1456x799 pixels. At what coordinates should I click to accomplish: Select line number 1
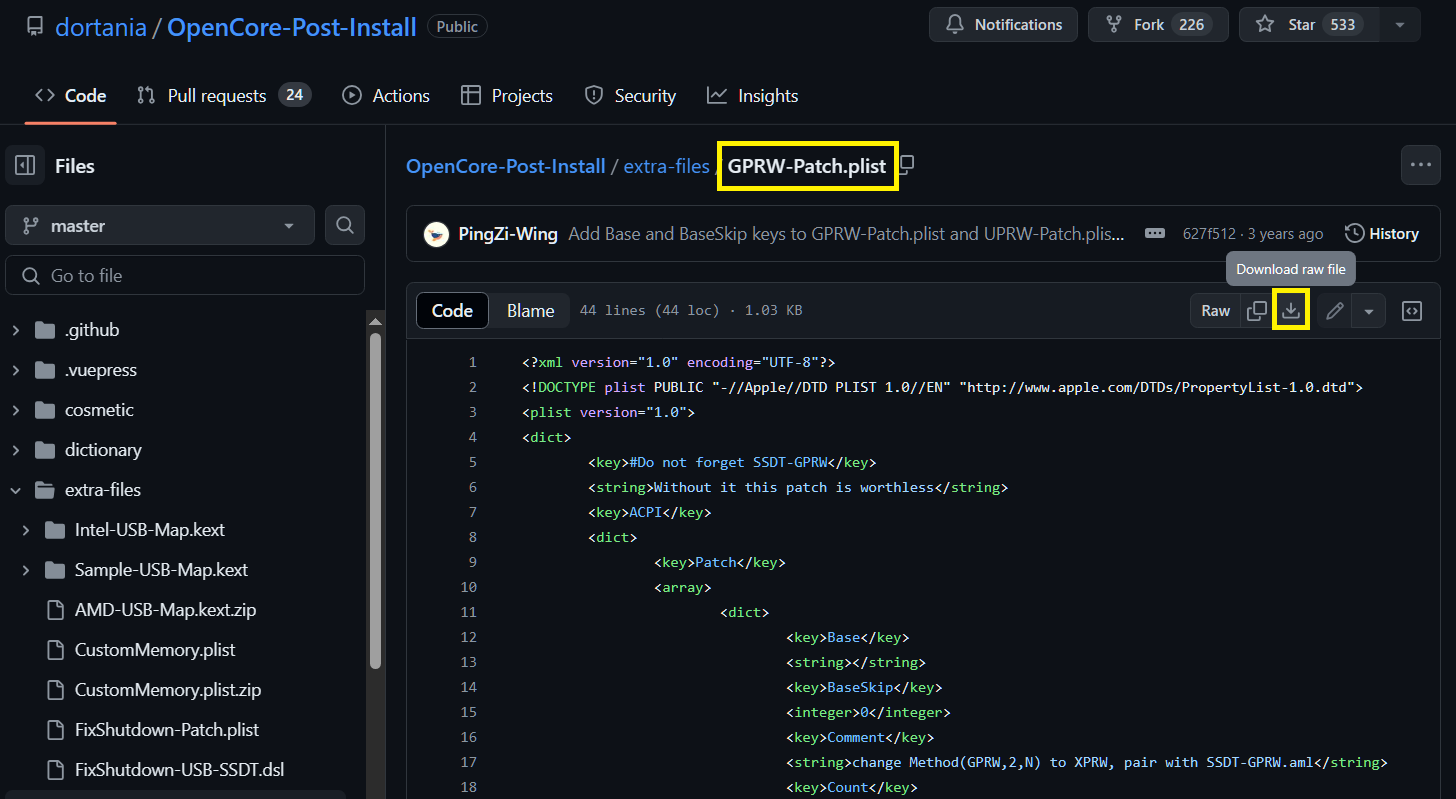click(x=472, y=362)
